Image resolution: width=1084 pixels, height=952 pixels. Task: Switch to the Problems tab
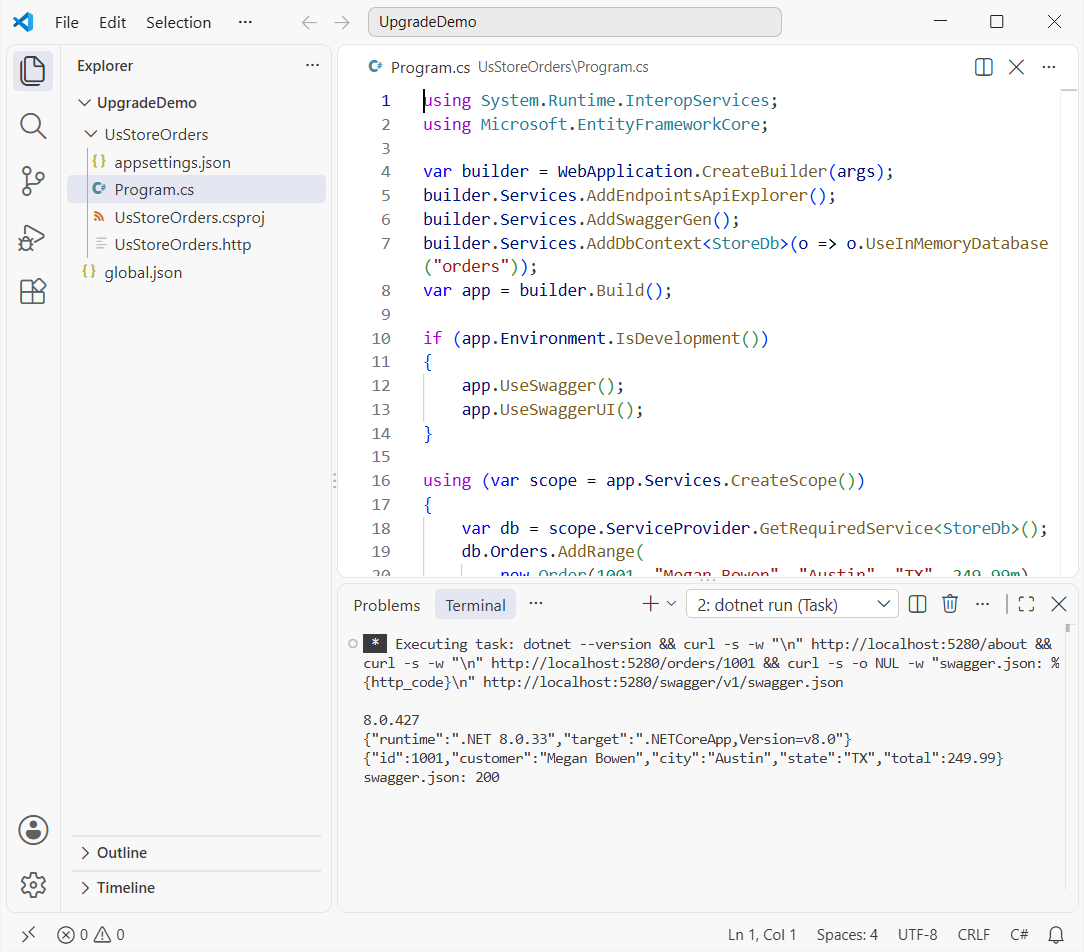(x=386, y=605)
